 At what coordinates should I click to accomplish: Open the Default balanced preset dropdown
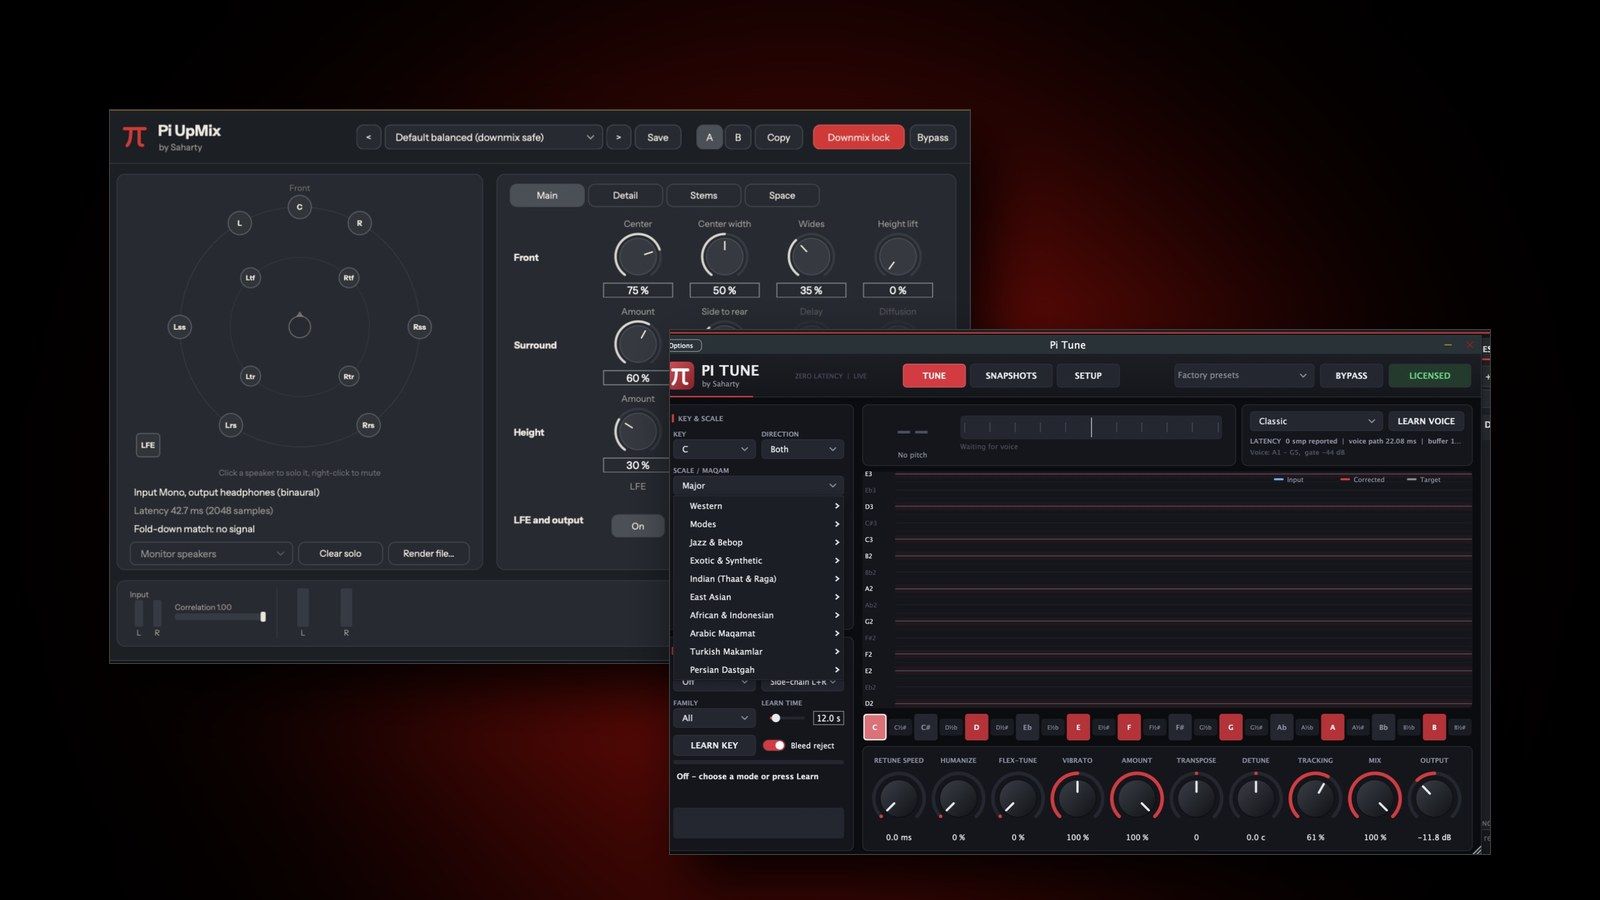494,137
